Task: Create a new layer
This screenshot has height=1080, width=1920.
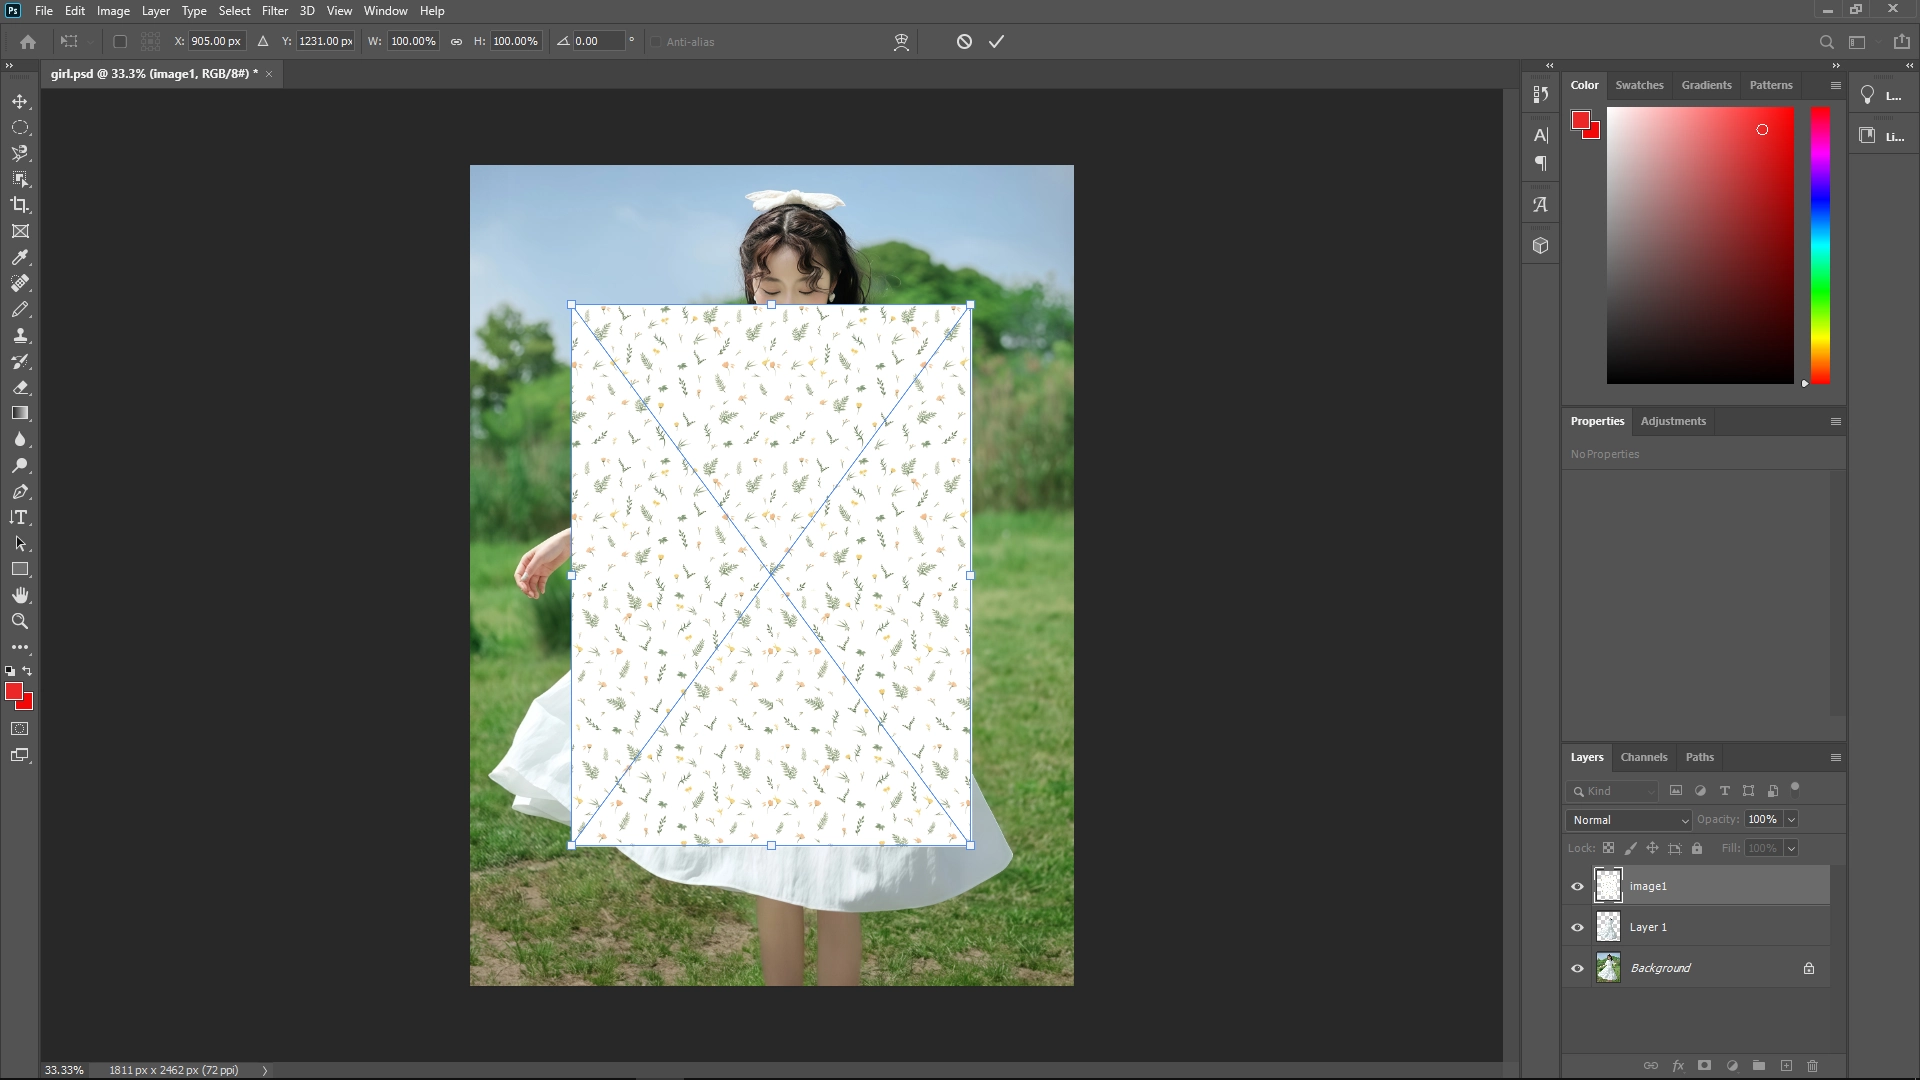Action: (1786, 1066)
